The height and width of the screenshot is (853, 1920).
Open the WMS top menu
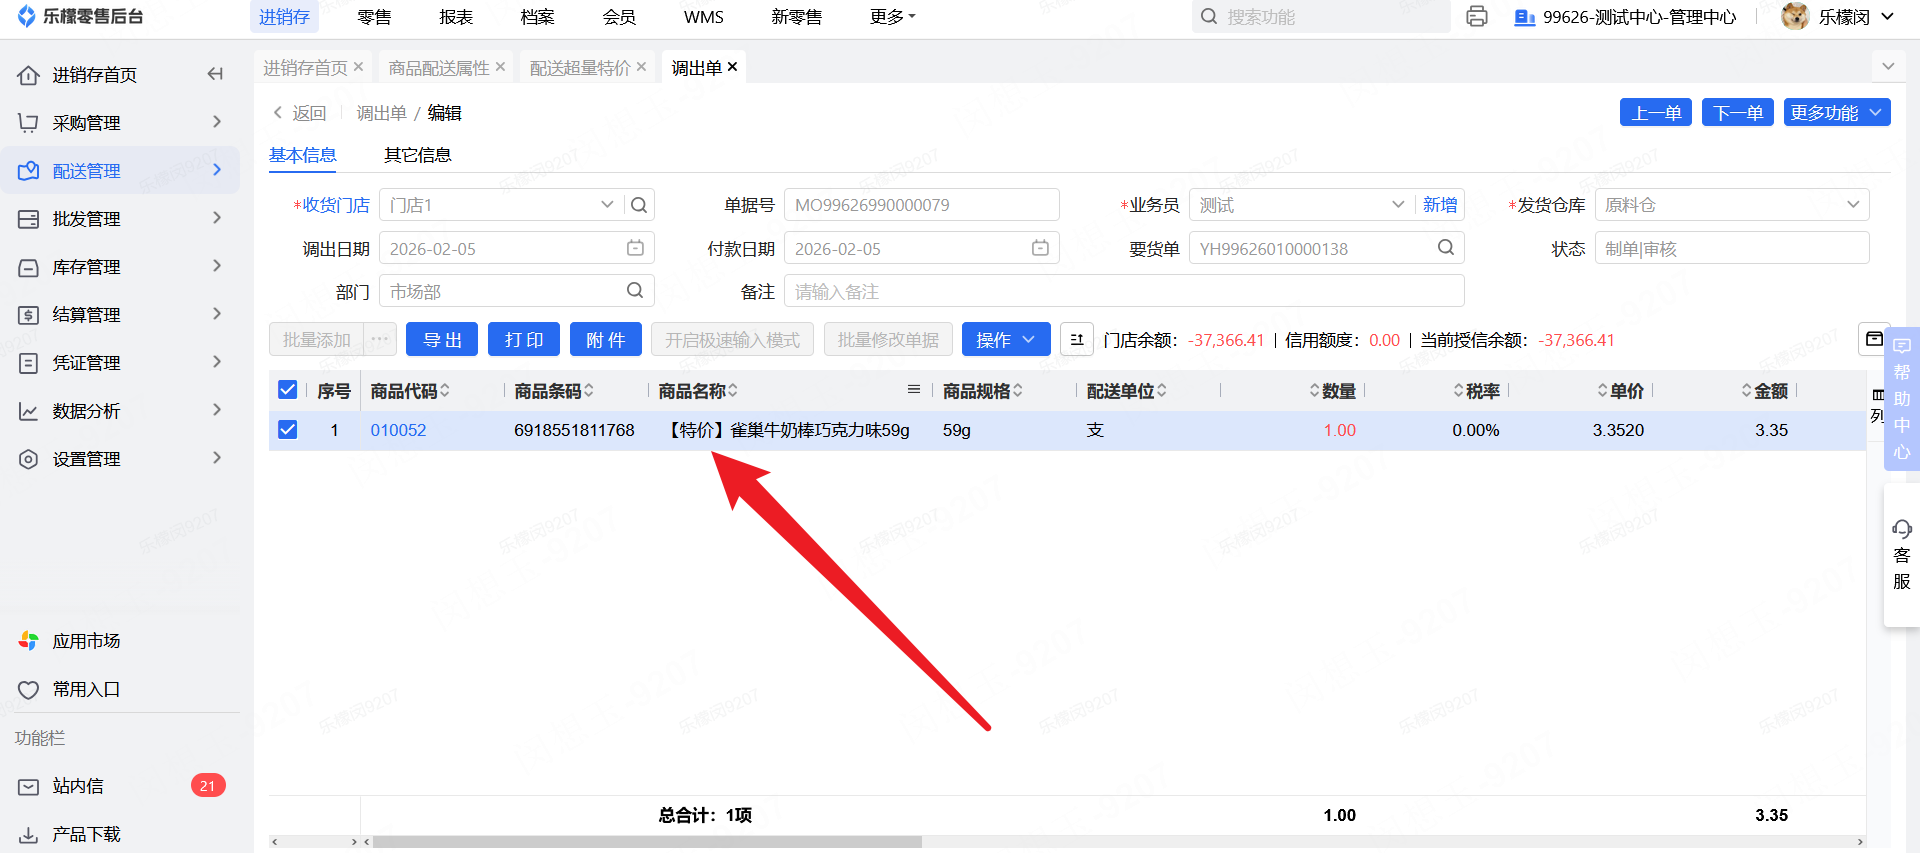[x=704, y=17]
